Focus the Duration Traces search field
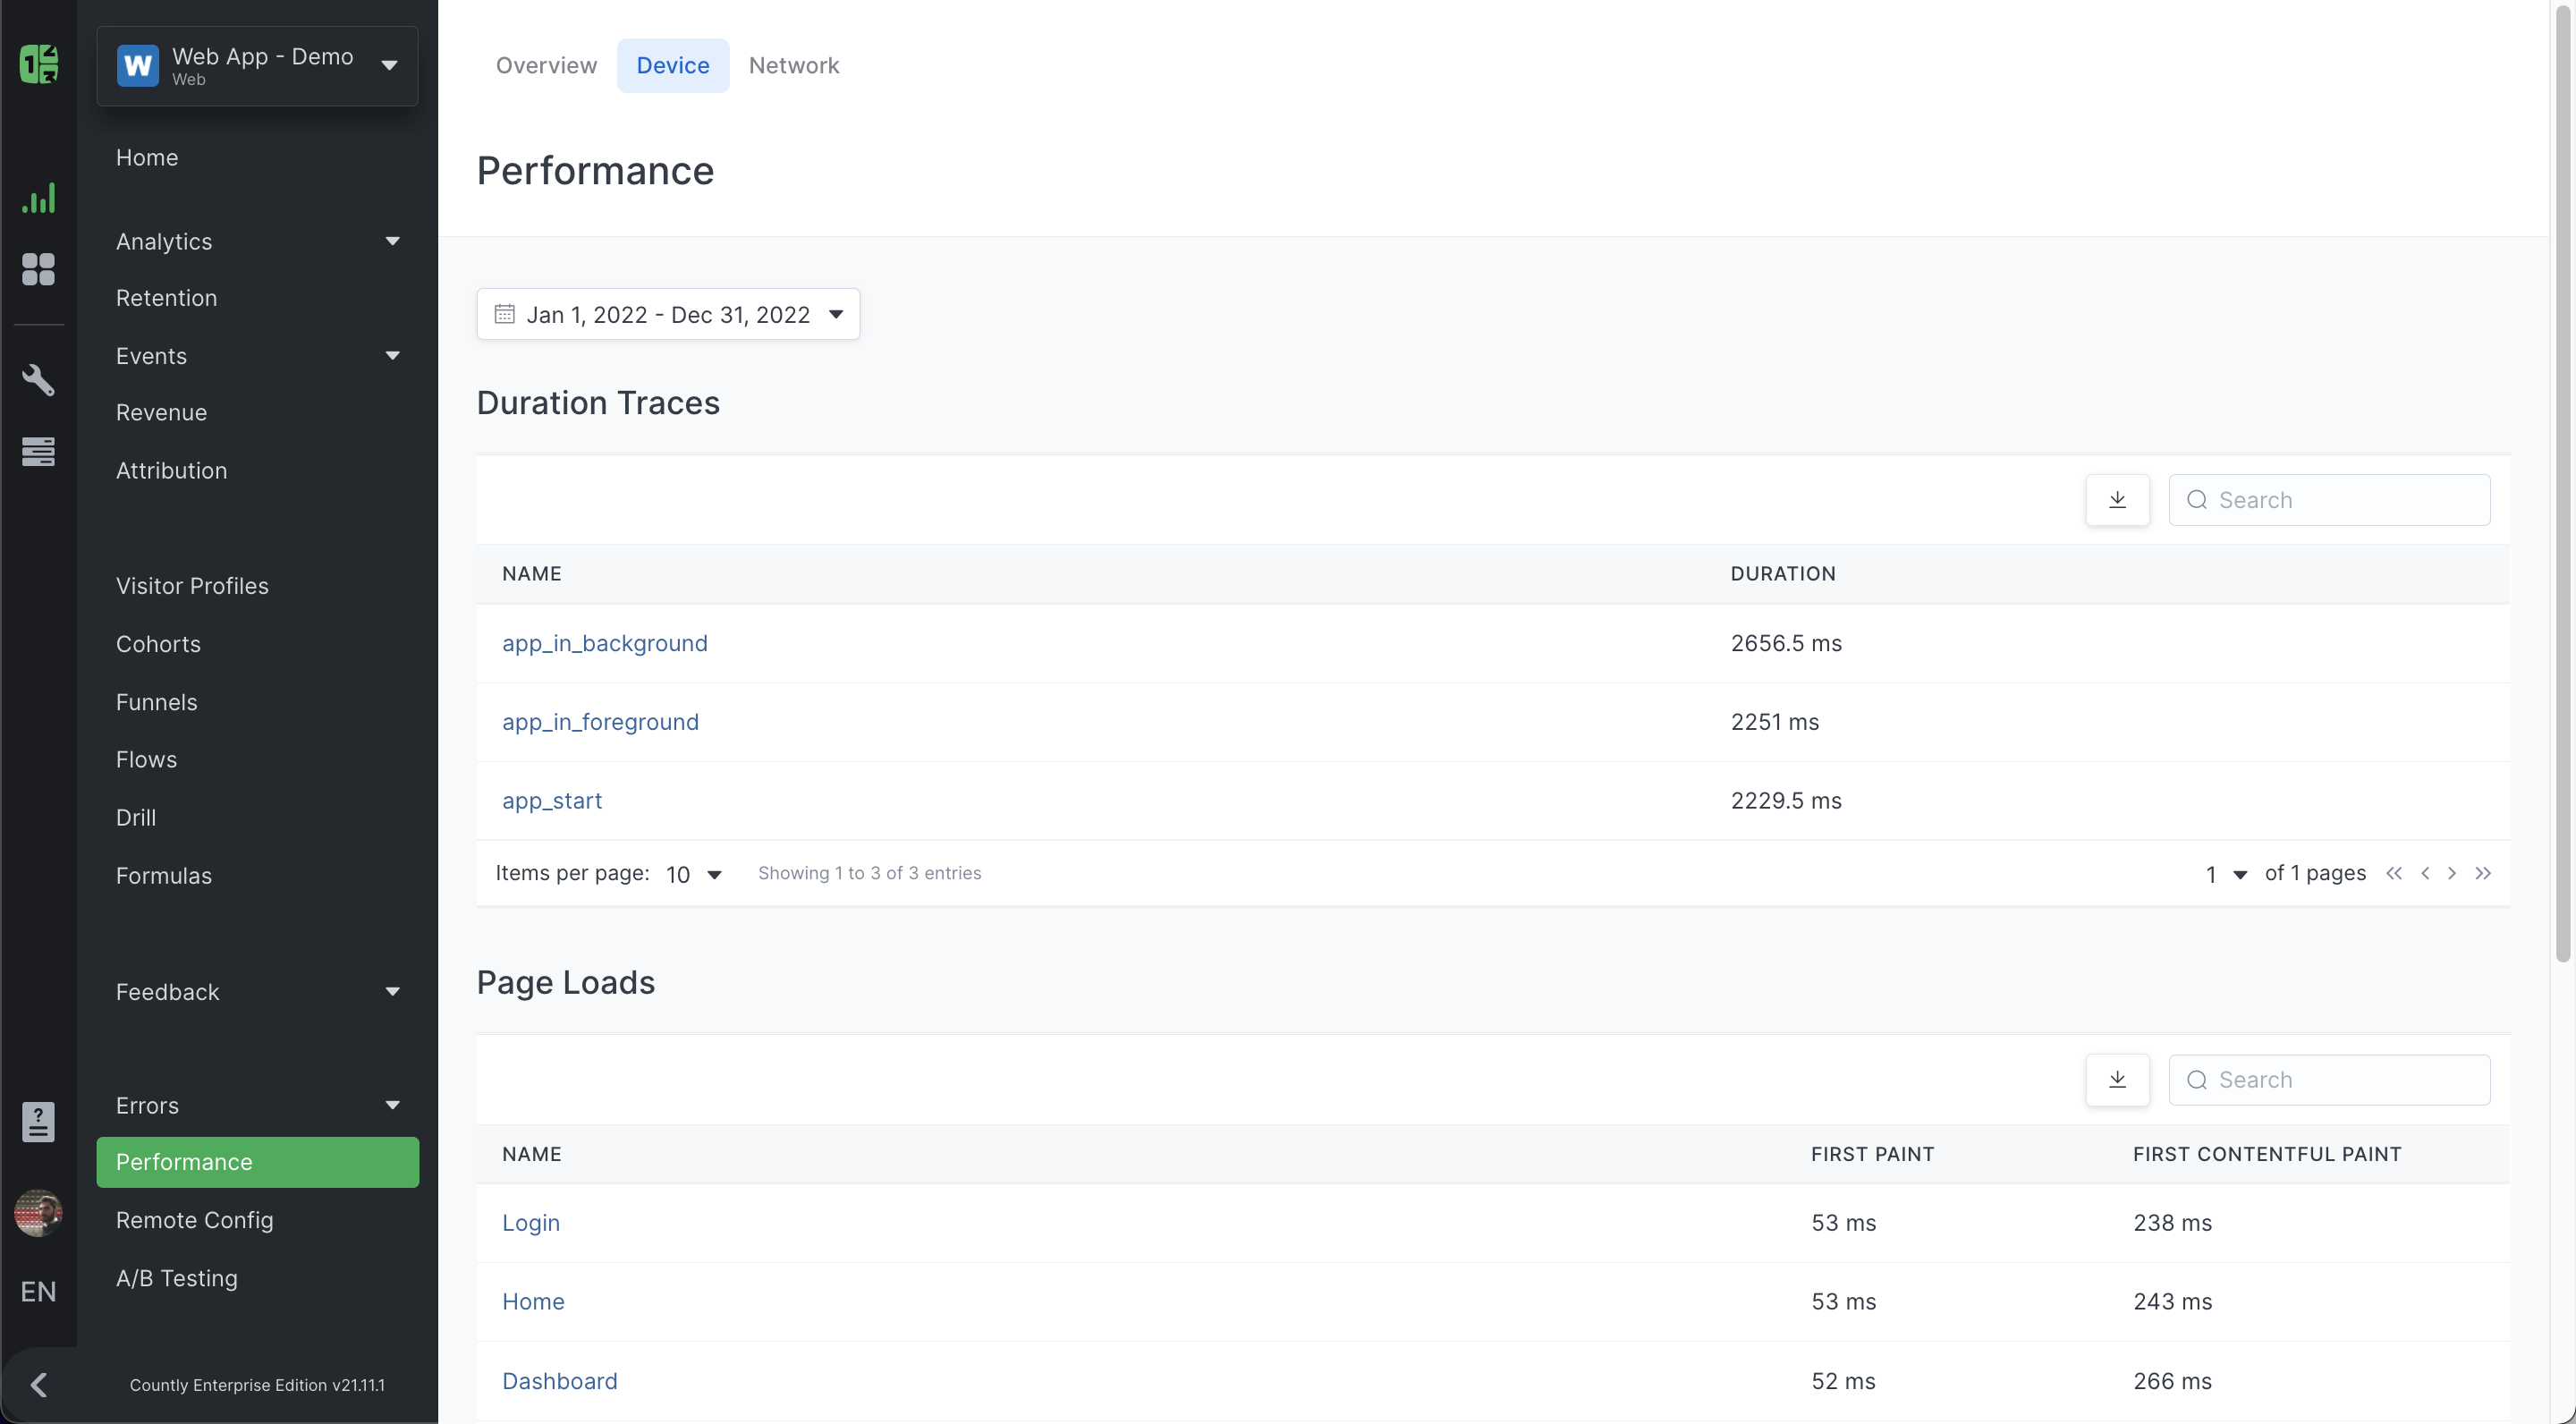Screen dimensions: 2576x1424 pyautogui.click(x=2329, y=500)
